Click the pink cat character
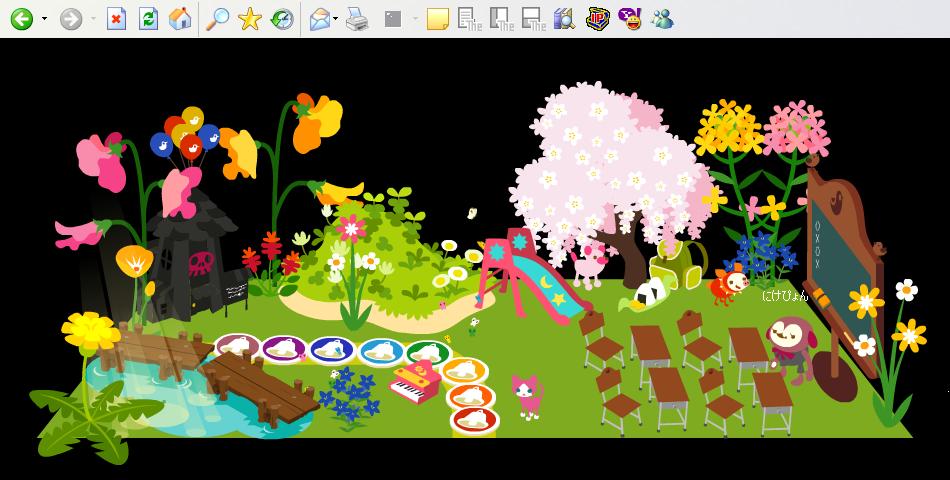 click(527, 396)
